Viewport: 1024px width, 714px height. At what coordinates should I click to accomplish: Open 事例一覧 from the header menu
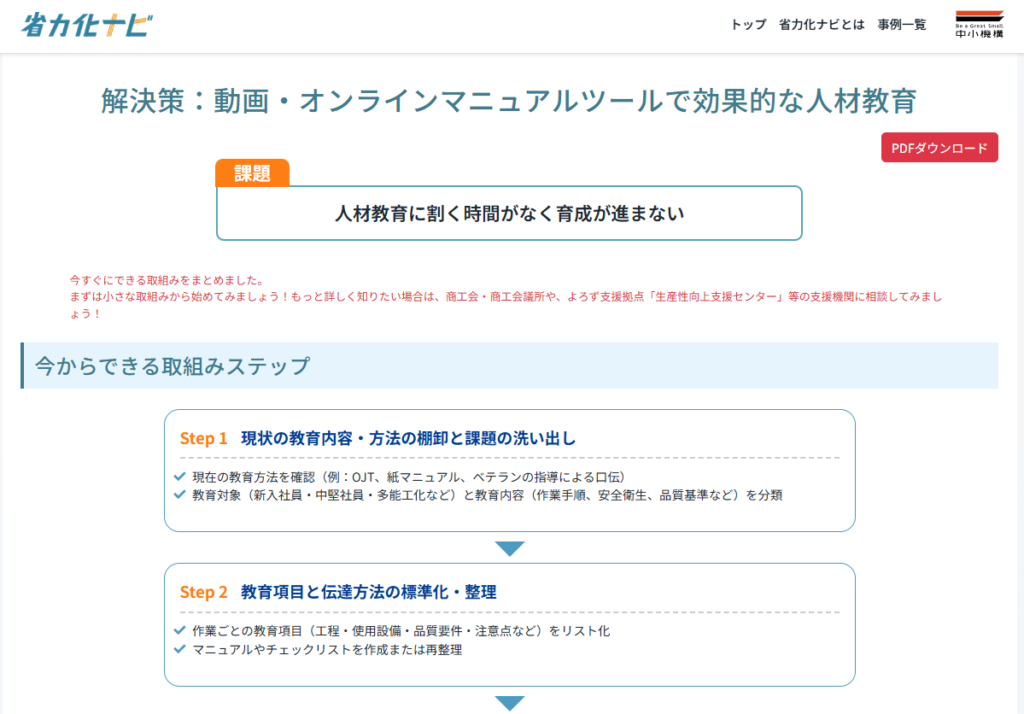(902, 25)
